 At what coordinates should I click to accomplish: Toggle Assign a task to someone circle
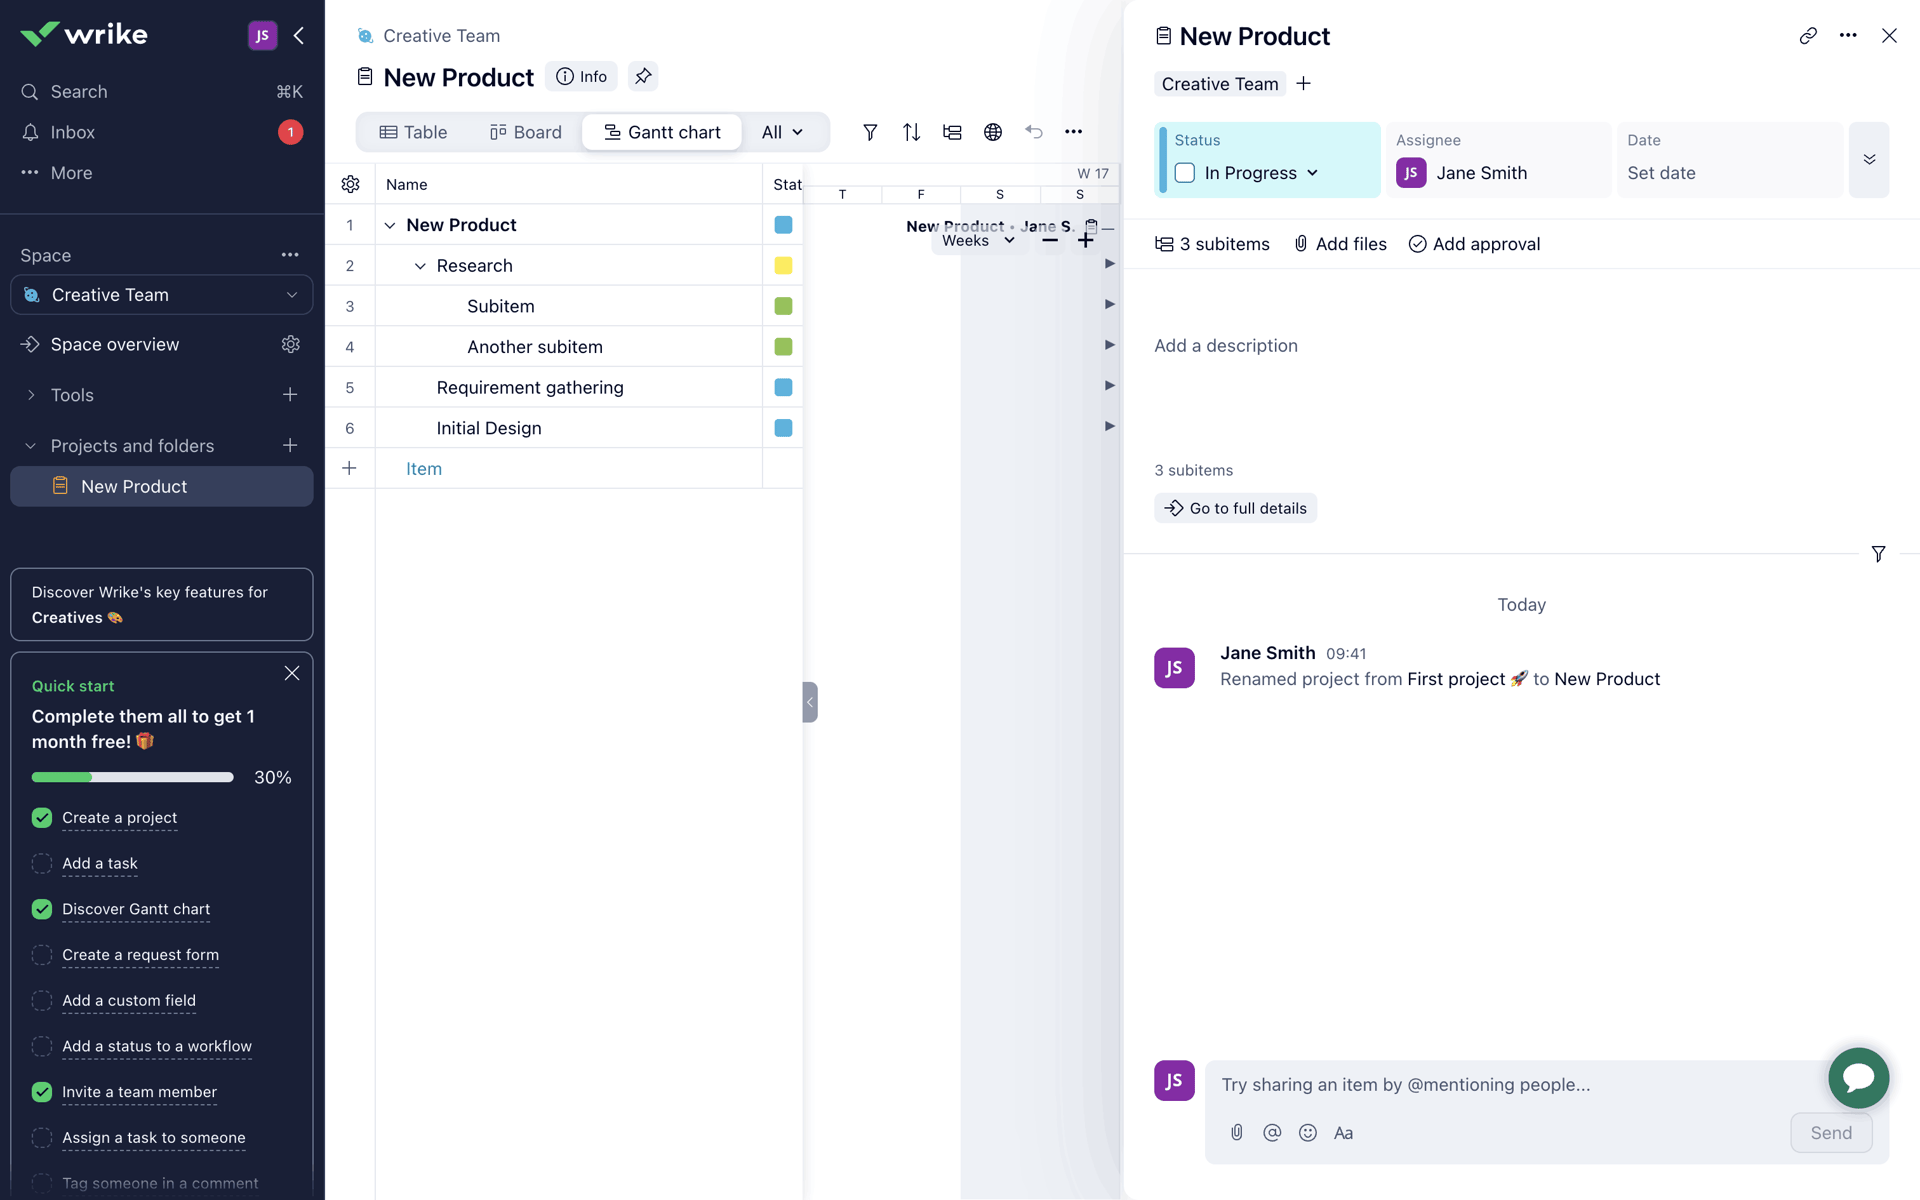pos(42,1138)
